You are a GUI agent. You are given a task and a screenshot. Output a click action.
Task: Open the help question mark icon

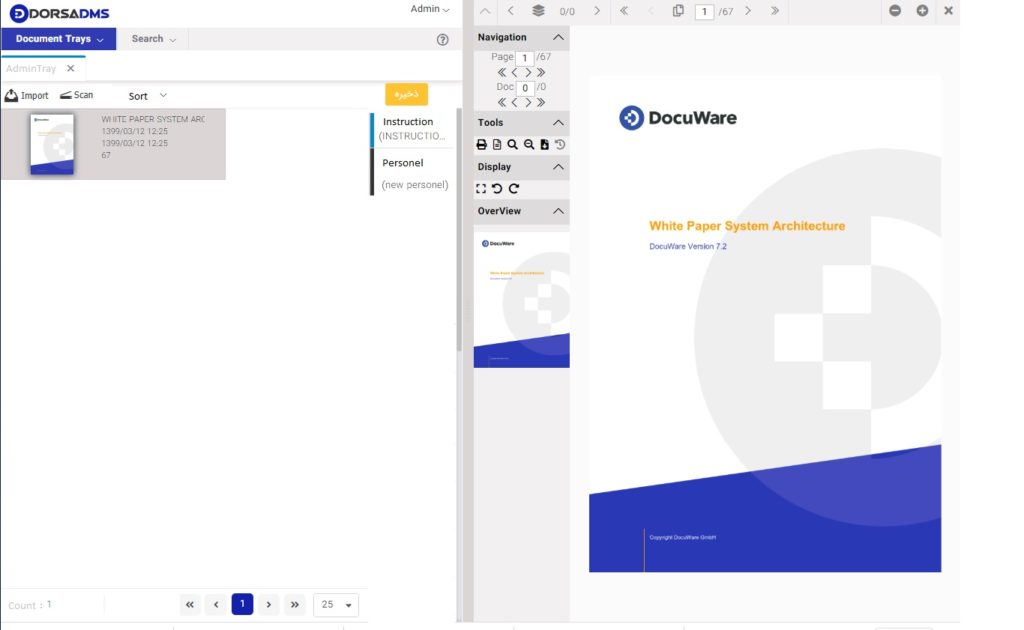pos(443,40)
